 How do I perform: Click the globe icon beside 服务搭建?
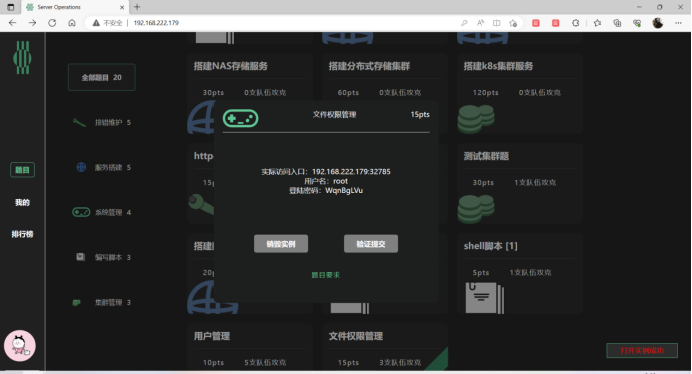coord(81,167)
